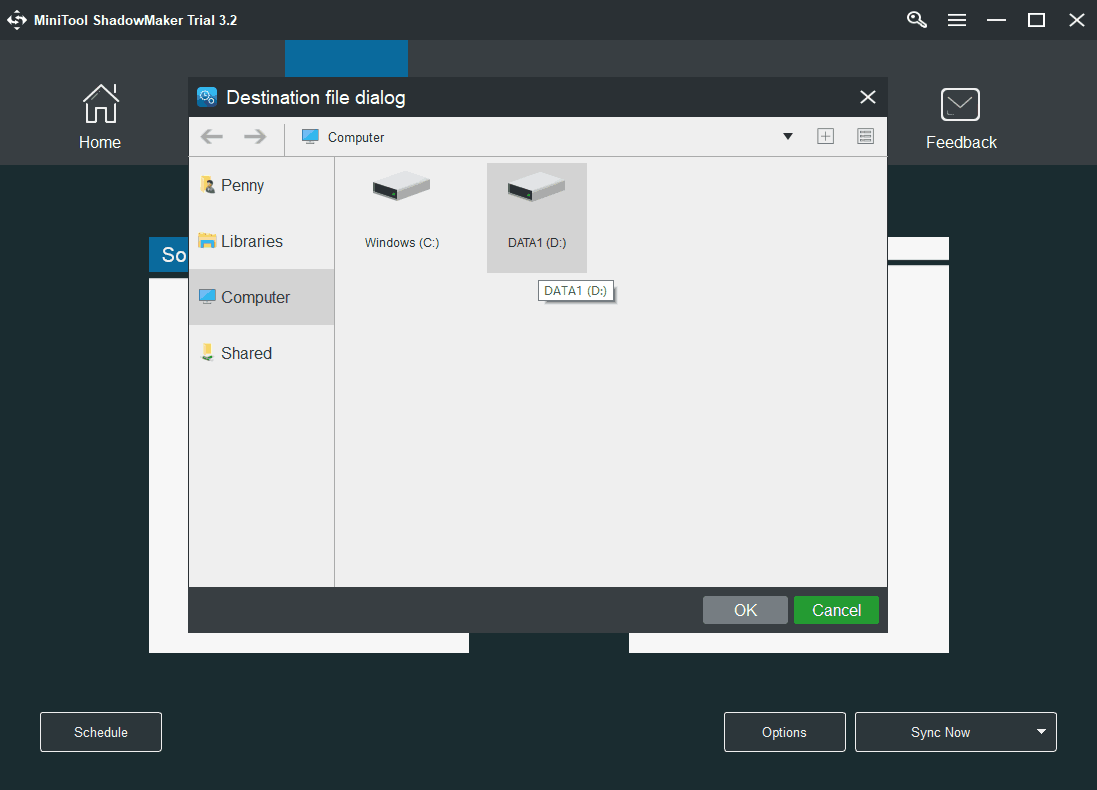Switch to list view icon

(x=865, y=136)
